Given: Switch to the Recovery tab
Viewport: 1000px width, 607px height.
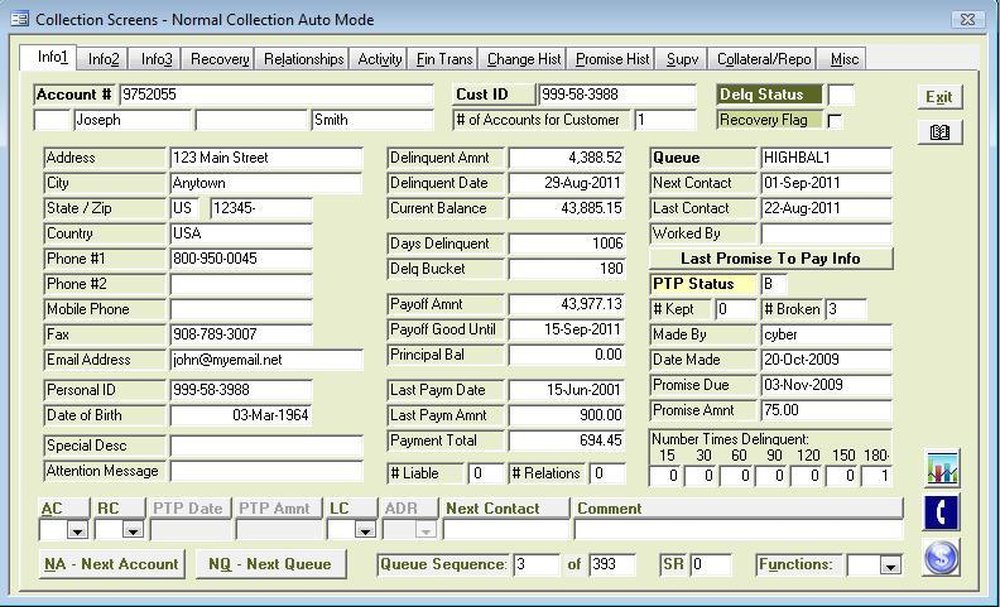Looking at the screenshot, I should (x=218, y=58).
